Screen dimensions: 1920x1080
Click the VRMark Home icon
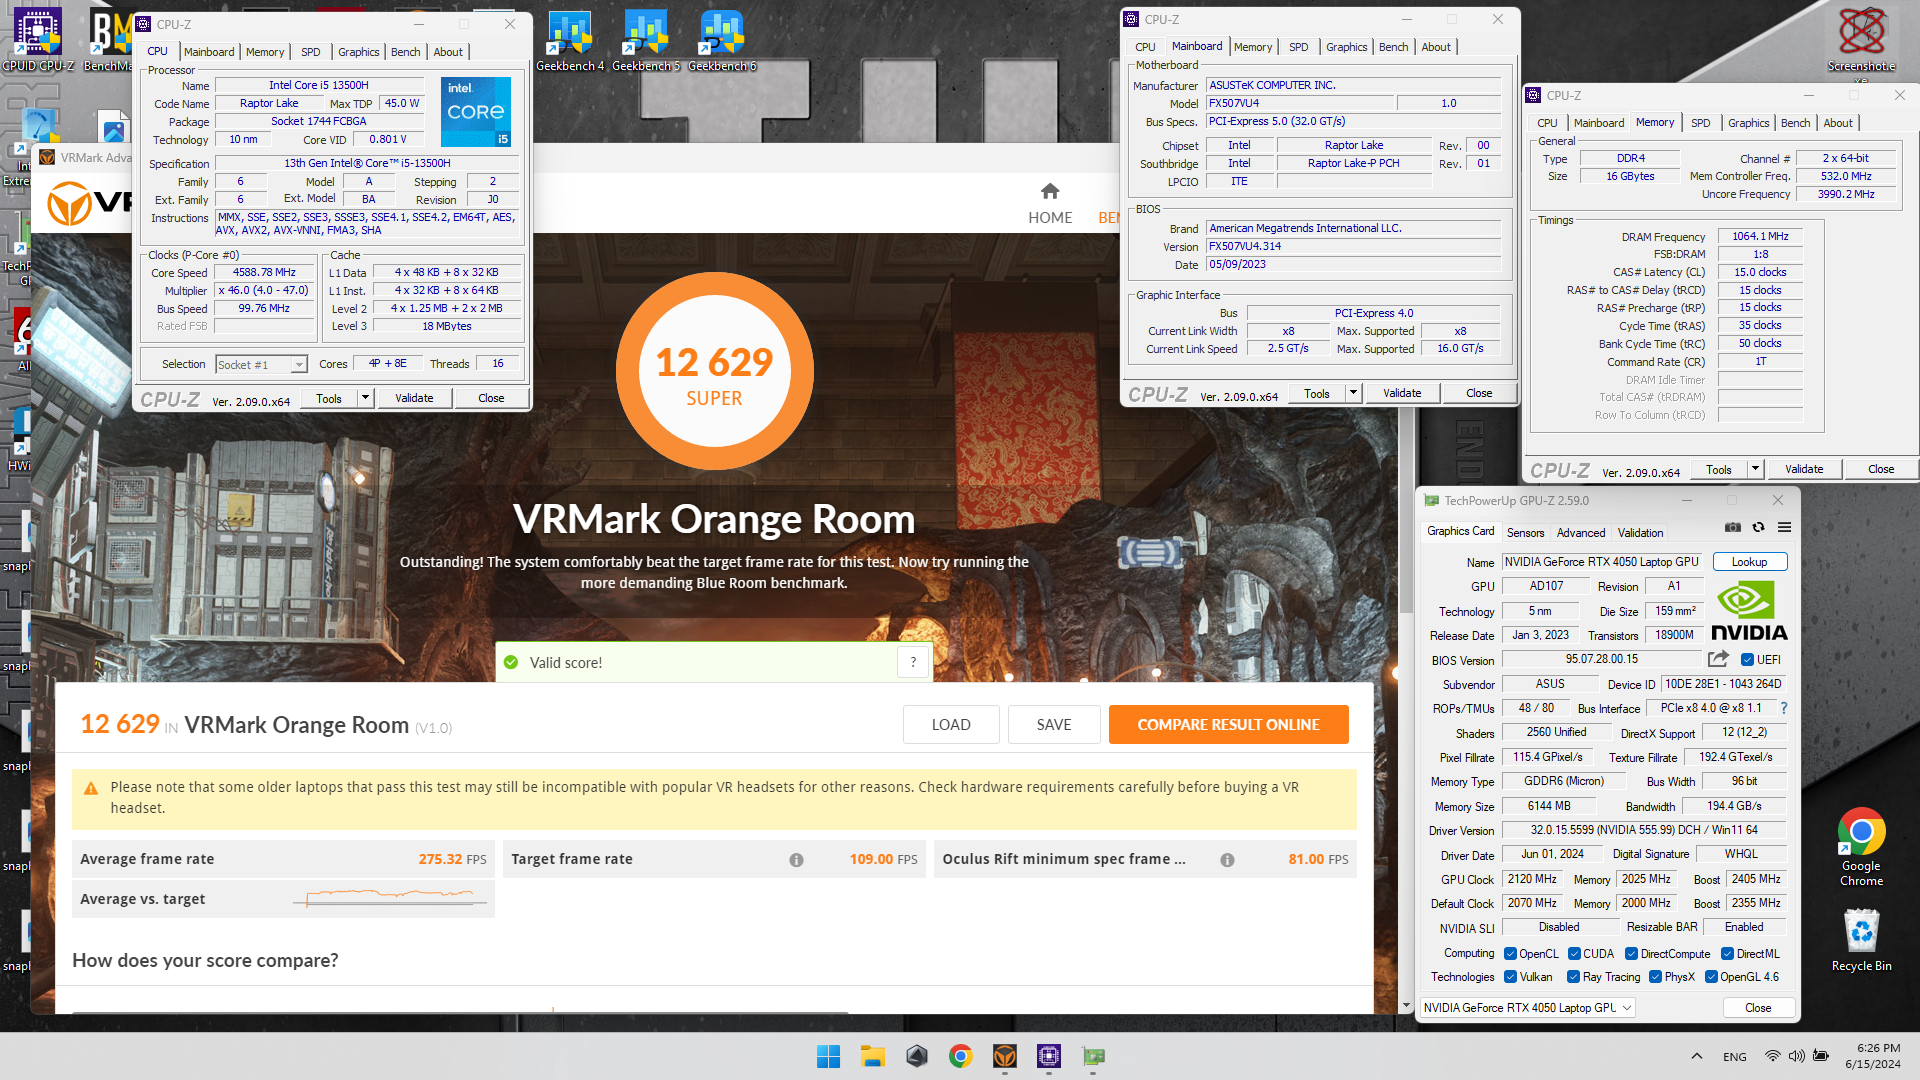point(1050,191)
